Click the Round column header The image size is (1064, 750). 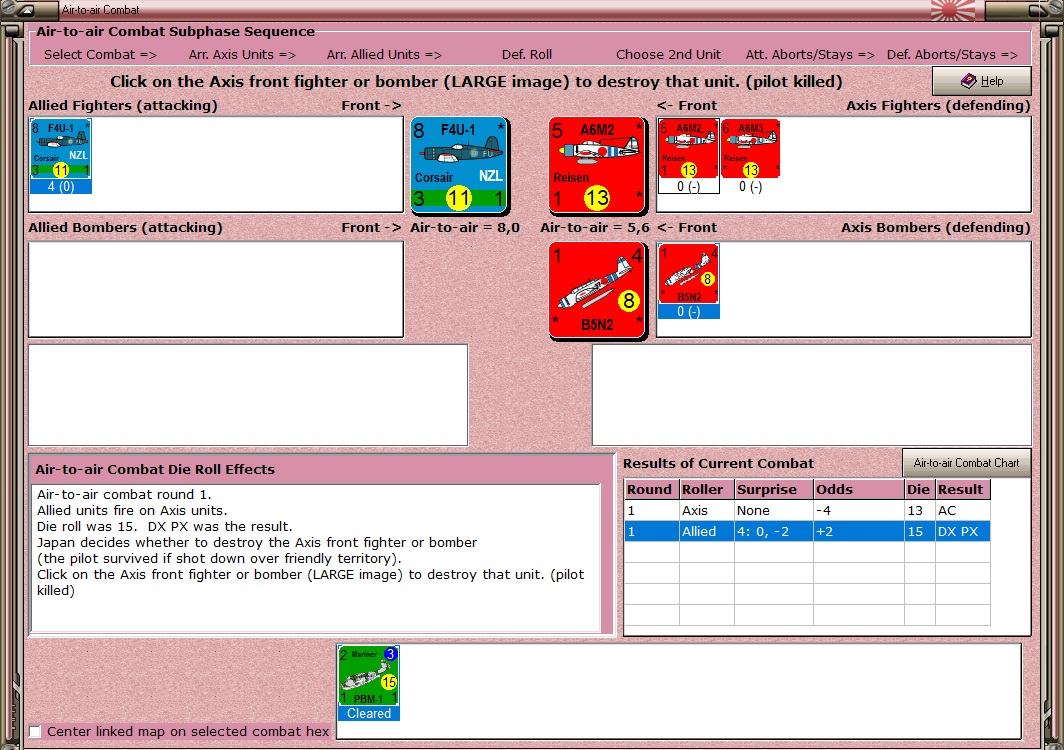tap(651, 489)
